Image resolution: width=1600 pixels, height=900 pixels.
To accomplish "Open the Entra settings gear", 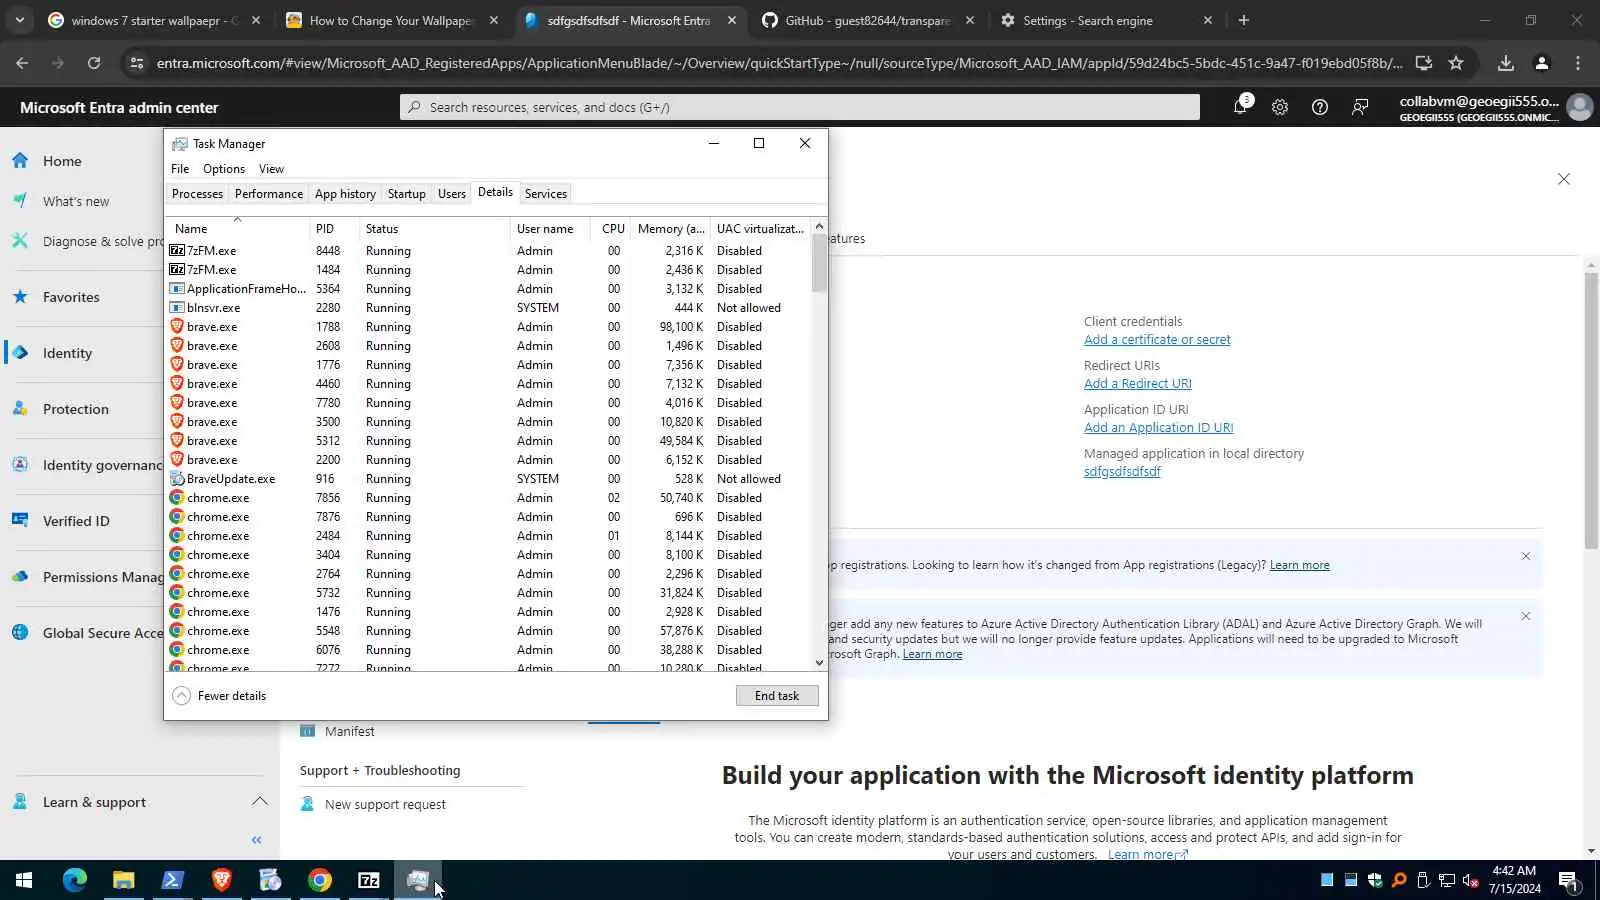I will (x=1280, y=107).
